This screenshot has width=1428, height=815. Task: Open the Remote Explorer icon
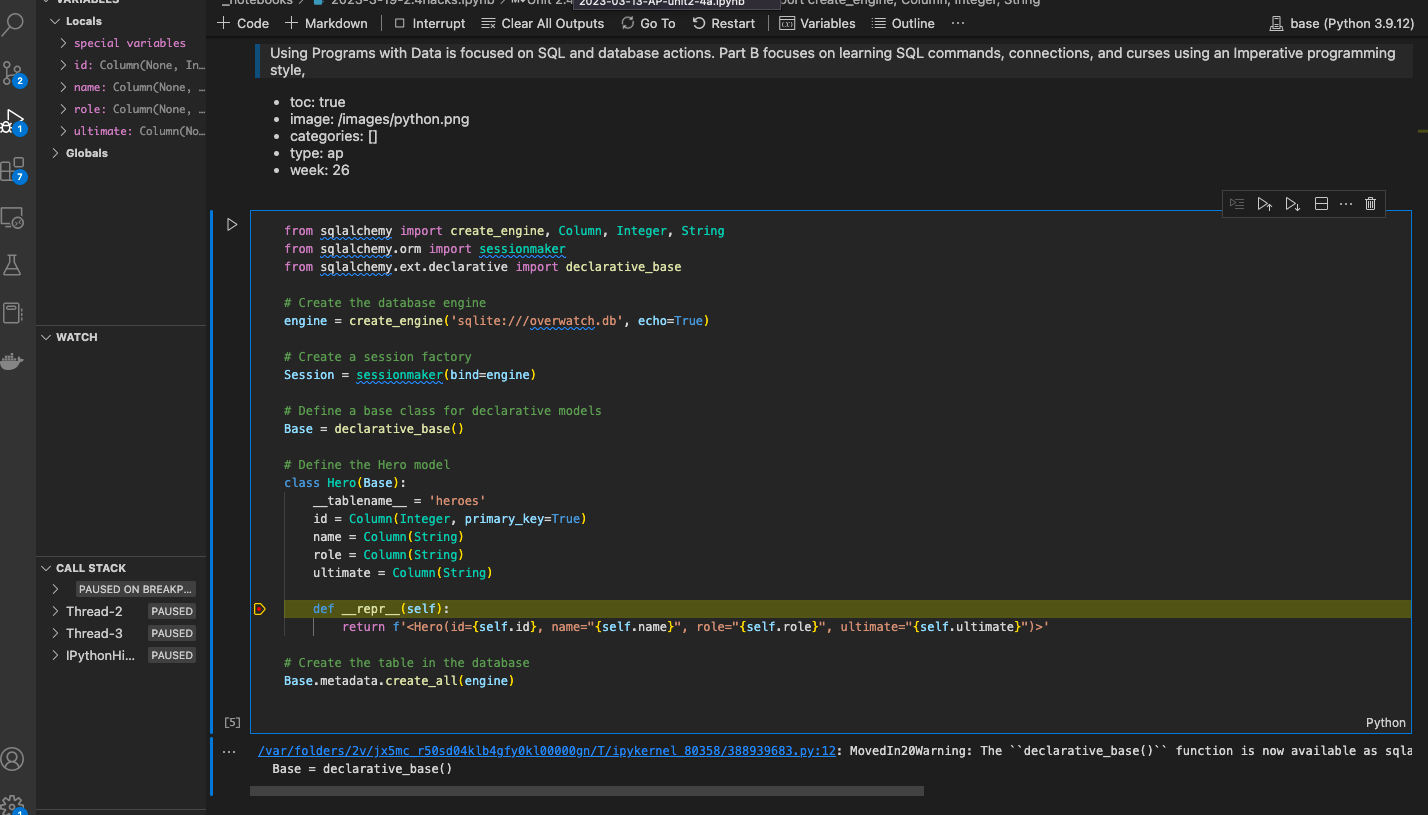click(x=12, y=217)
